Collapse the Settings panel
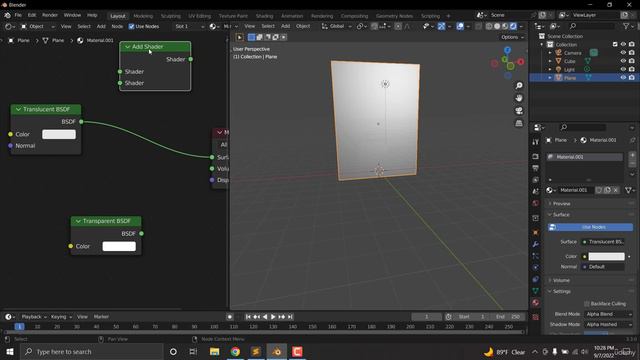 pyautogui.click(x=561, y=291)
